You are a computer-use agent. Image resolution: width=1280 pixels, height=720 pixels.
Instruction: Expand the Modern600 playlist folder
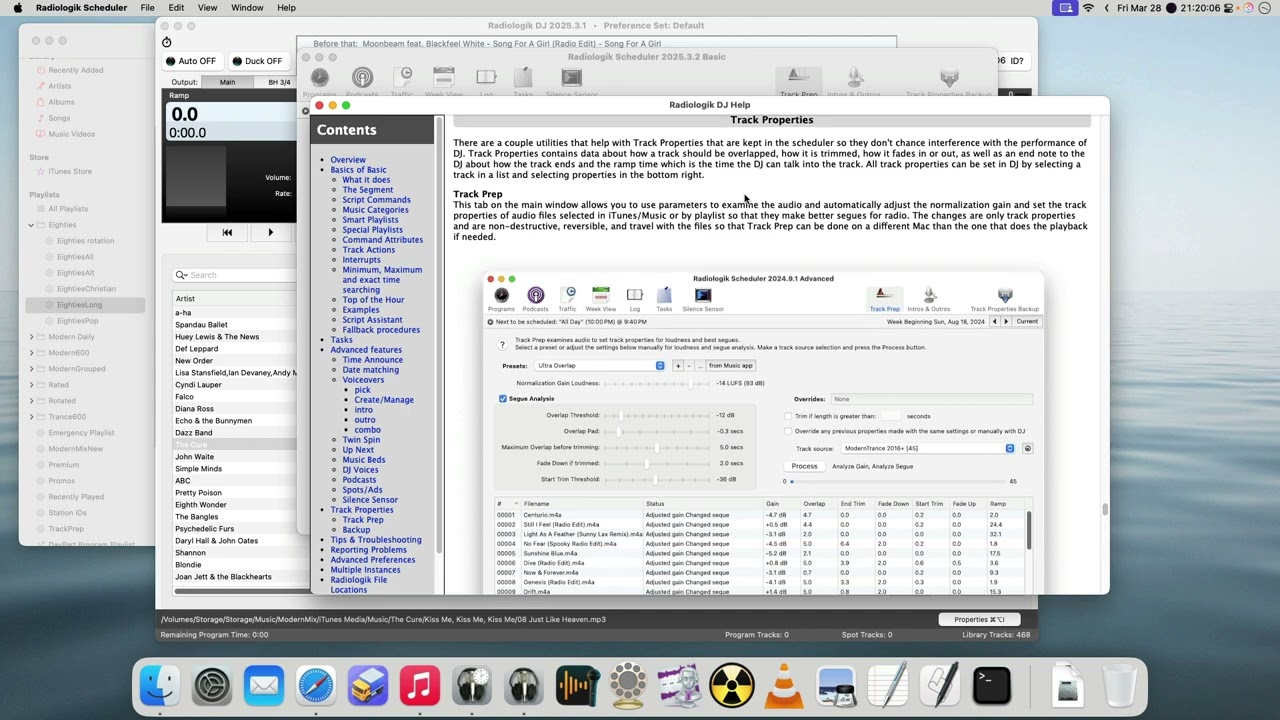click(x=31, y=353)
